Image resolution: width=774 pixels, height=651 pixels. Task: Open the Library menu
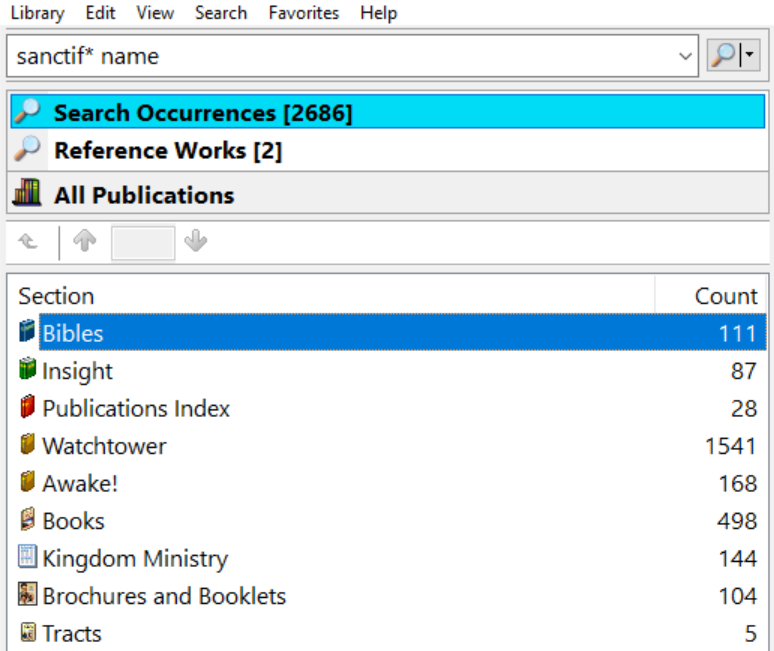[37, 12]
